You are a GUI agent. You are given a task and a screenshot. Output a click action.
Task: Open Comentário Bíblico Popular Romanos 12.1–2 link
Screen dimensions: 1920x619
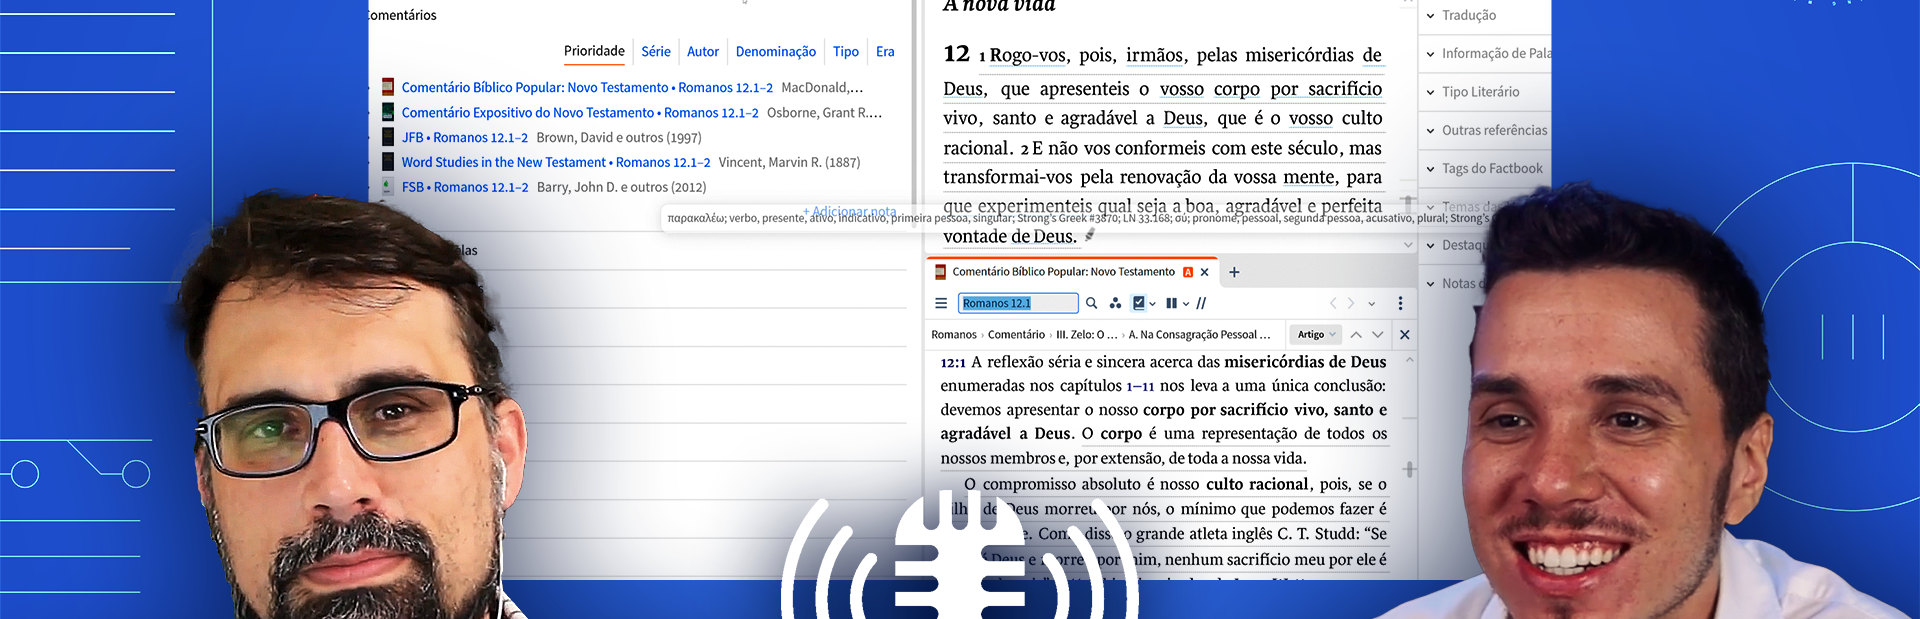[587, 87]
